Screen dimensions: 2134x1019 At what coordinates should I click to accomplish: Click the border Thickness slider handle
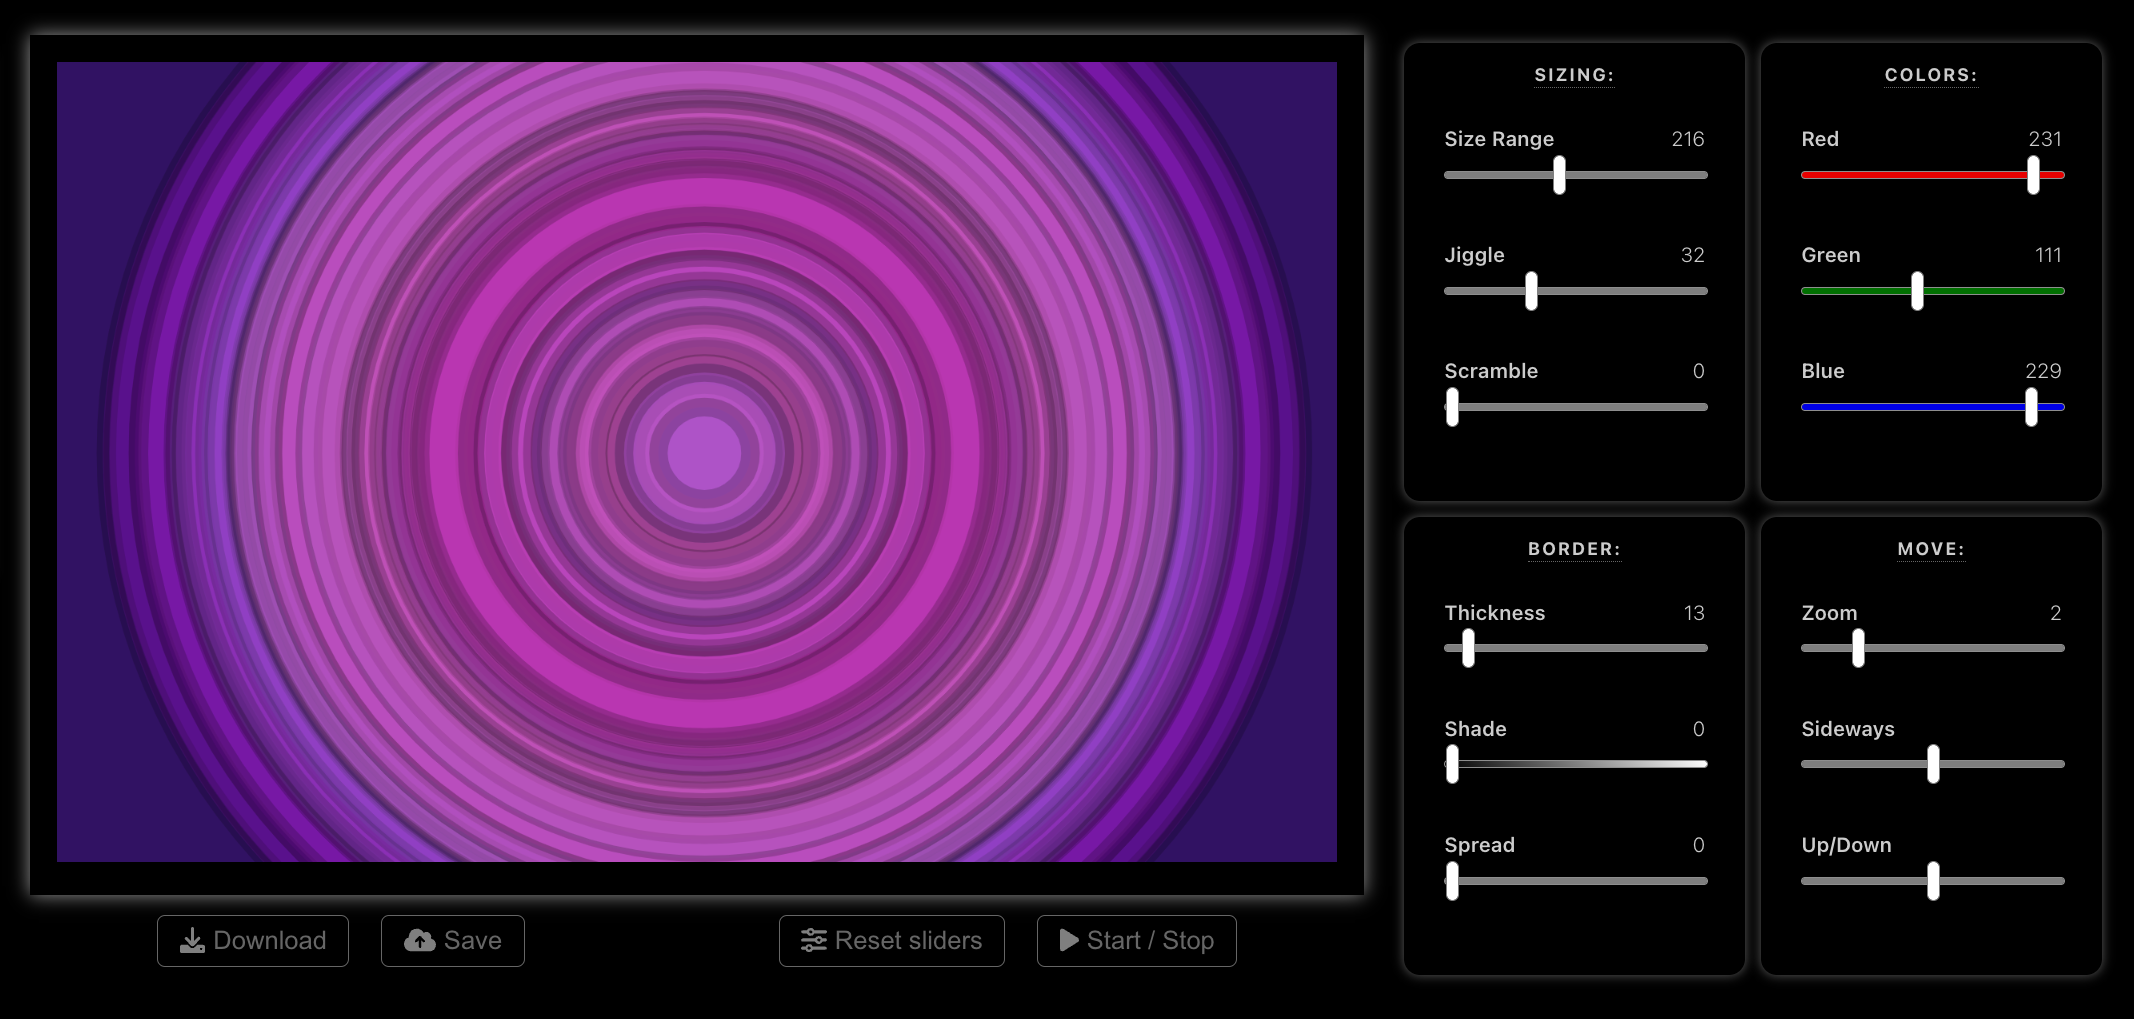1468,648
